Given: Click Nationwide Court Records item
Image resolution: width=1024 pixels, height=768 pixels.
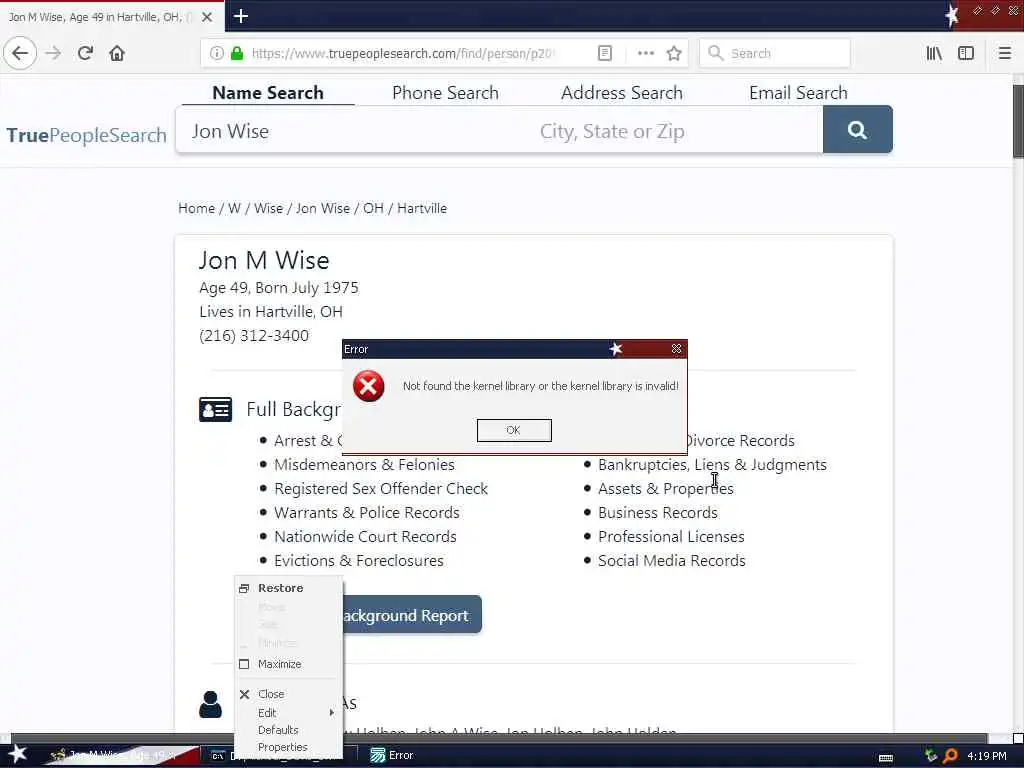Looking at the screenshot, I should (x=365, y=537).
